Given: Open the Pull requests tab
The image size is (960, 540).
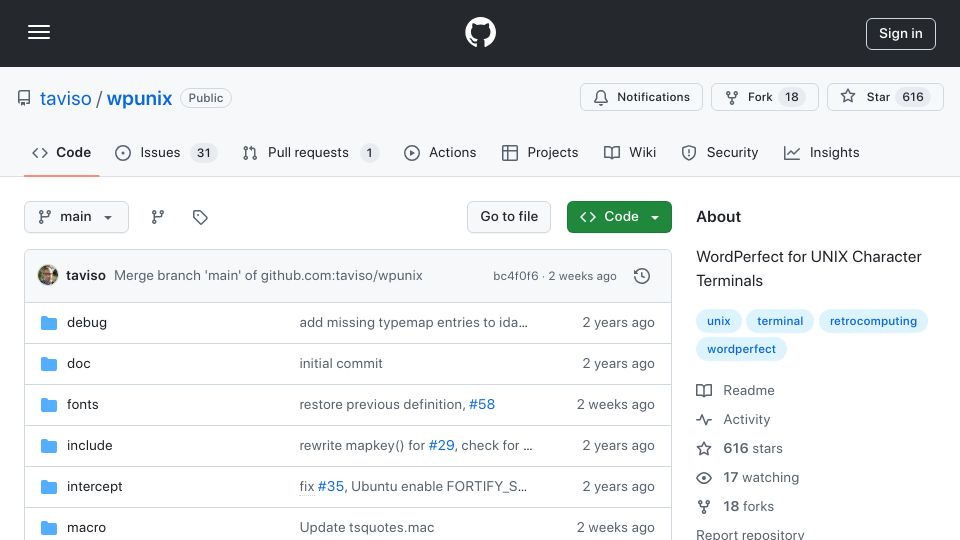Looking at the screenshot, I should click(310, 152).
